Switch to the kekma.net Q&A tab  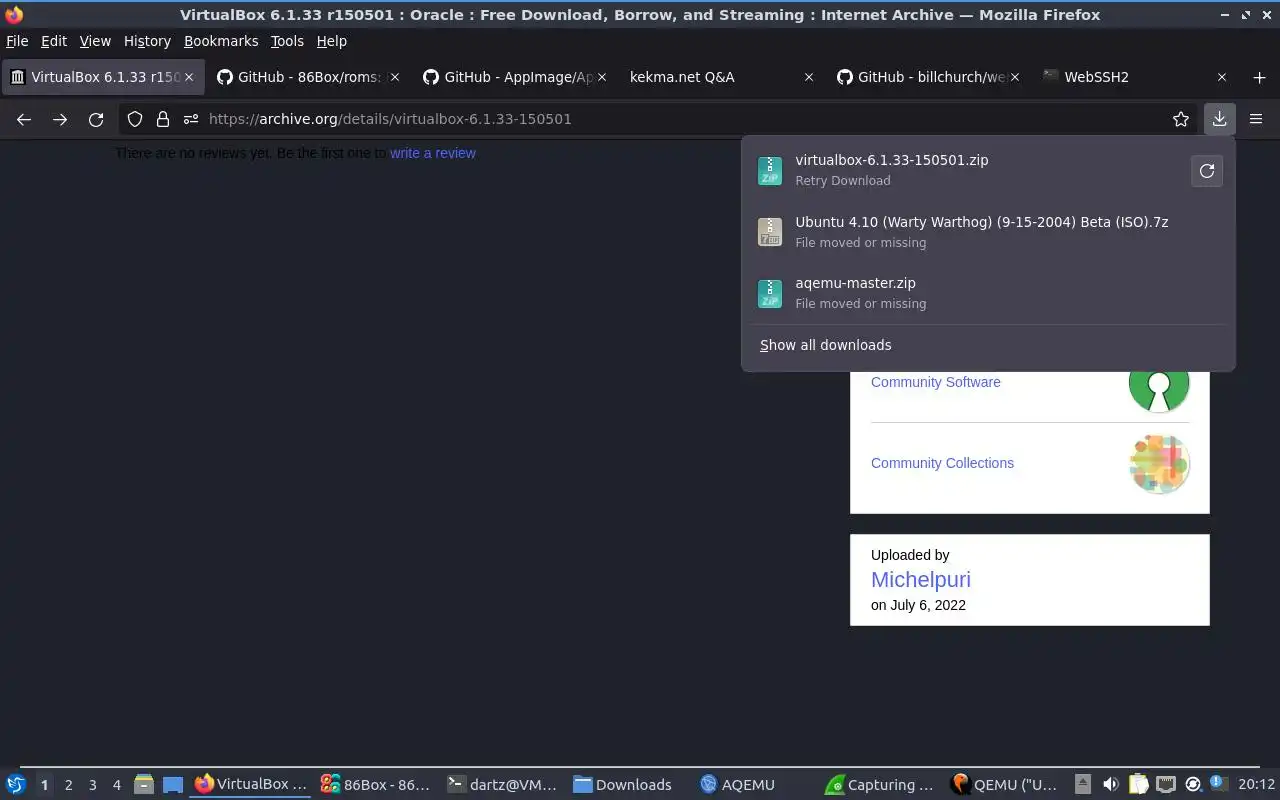(x=722, y=77)
